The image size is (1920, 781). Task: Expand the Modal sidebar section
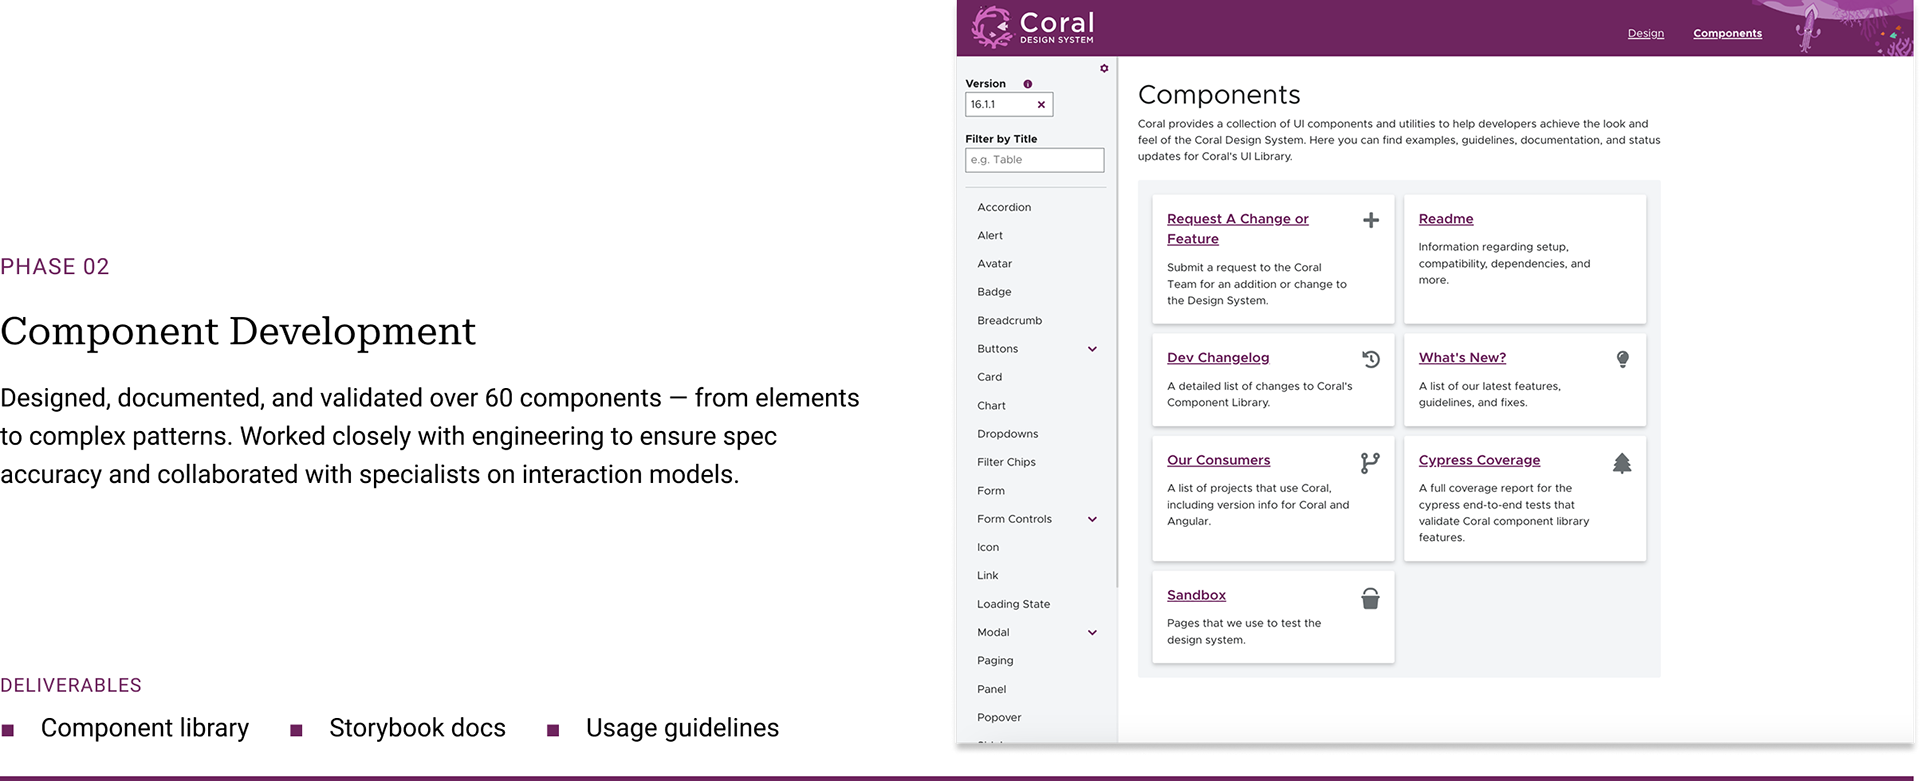point(1092,632)
